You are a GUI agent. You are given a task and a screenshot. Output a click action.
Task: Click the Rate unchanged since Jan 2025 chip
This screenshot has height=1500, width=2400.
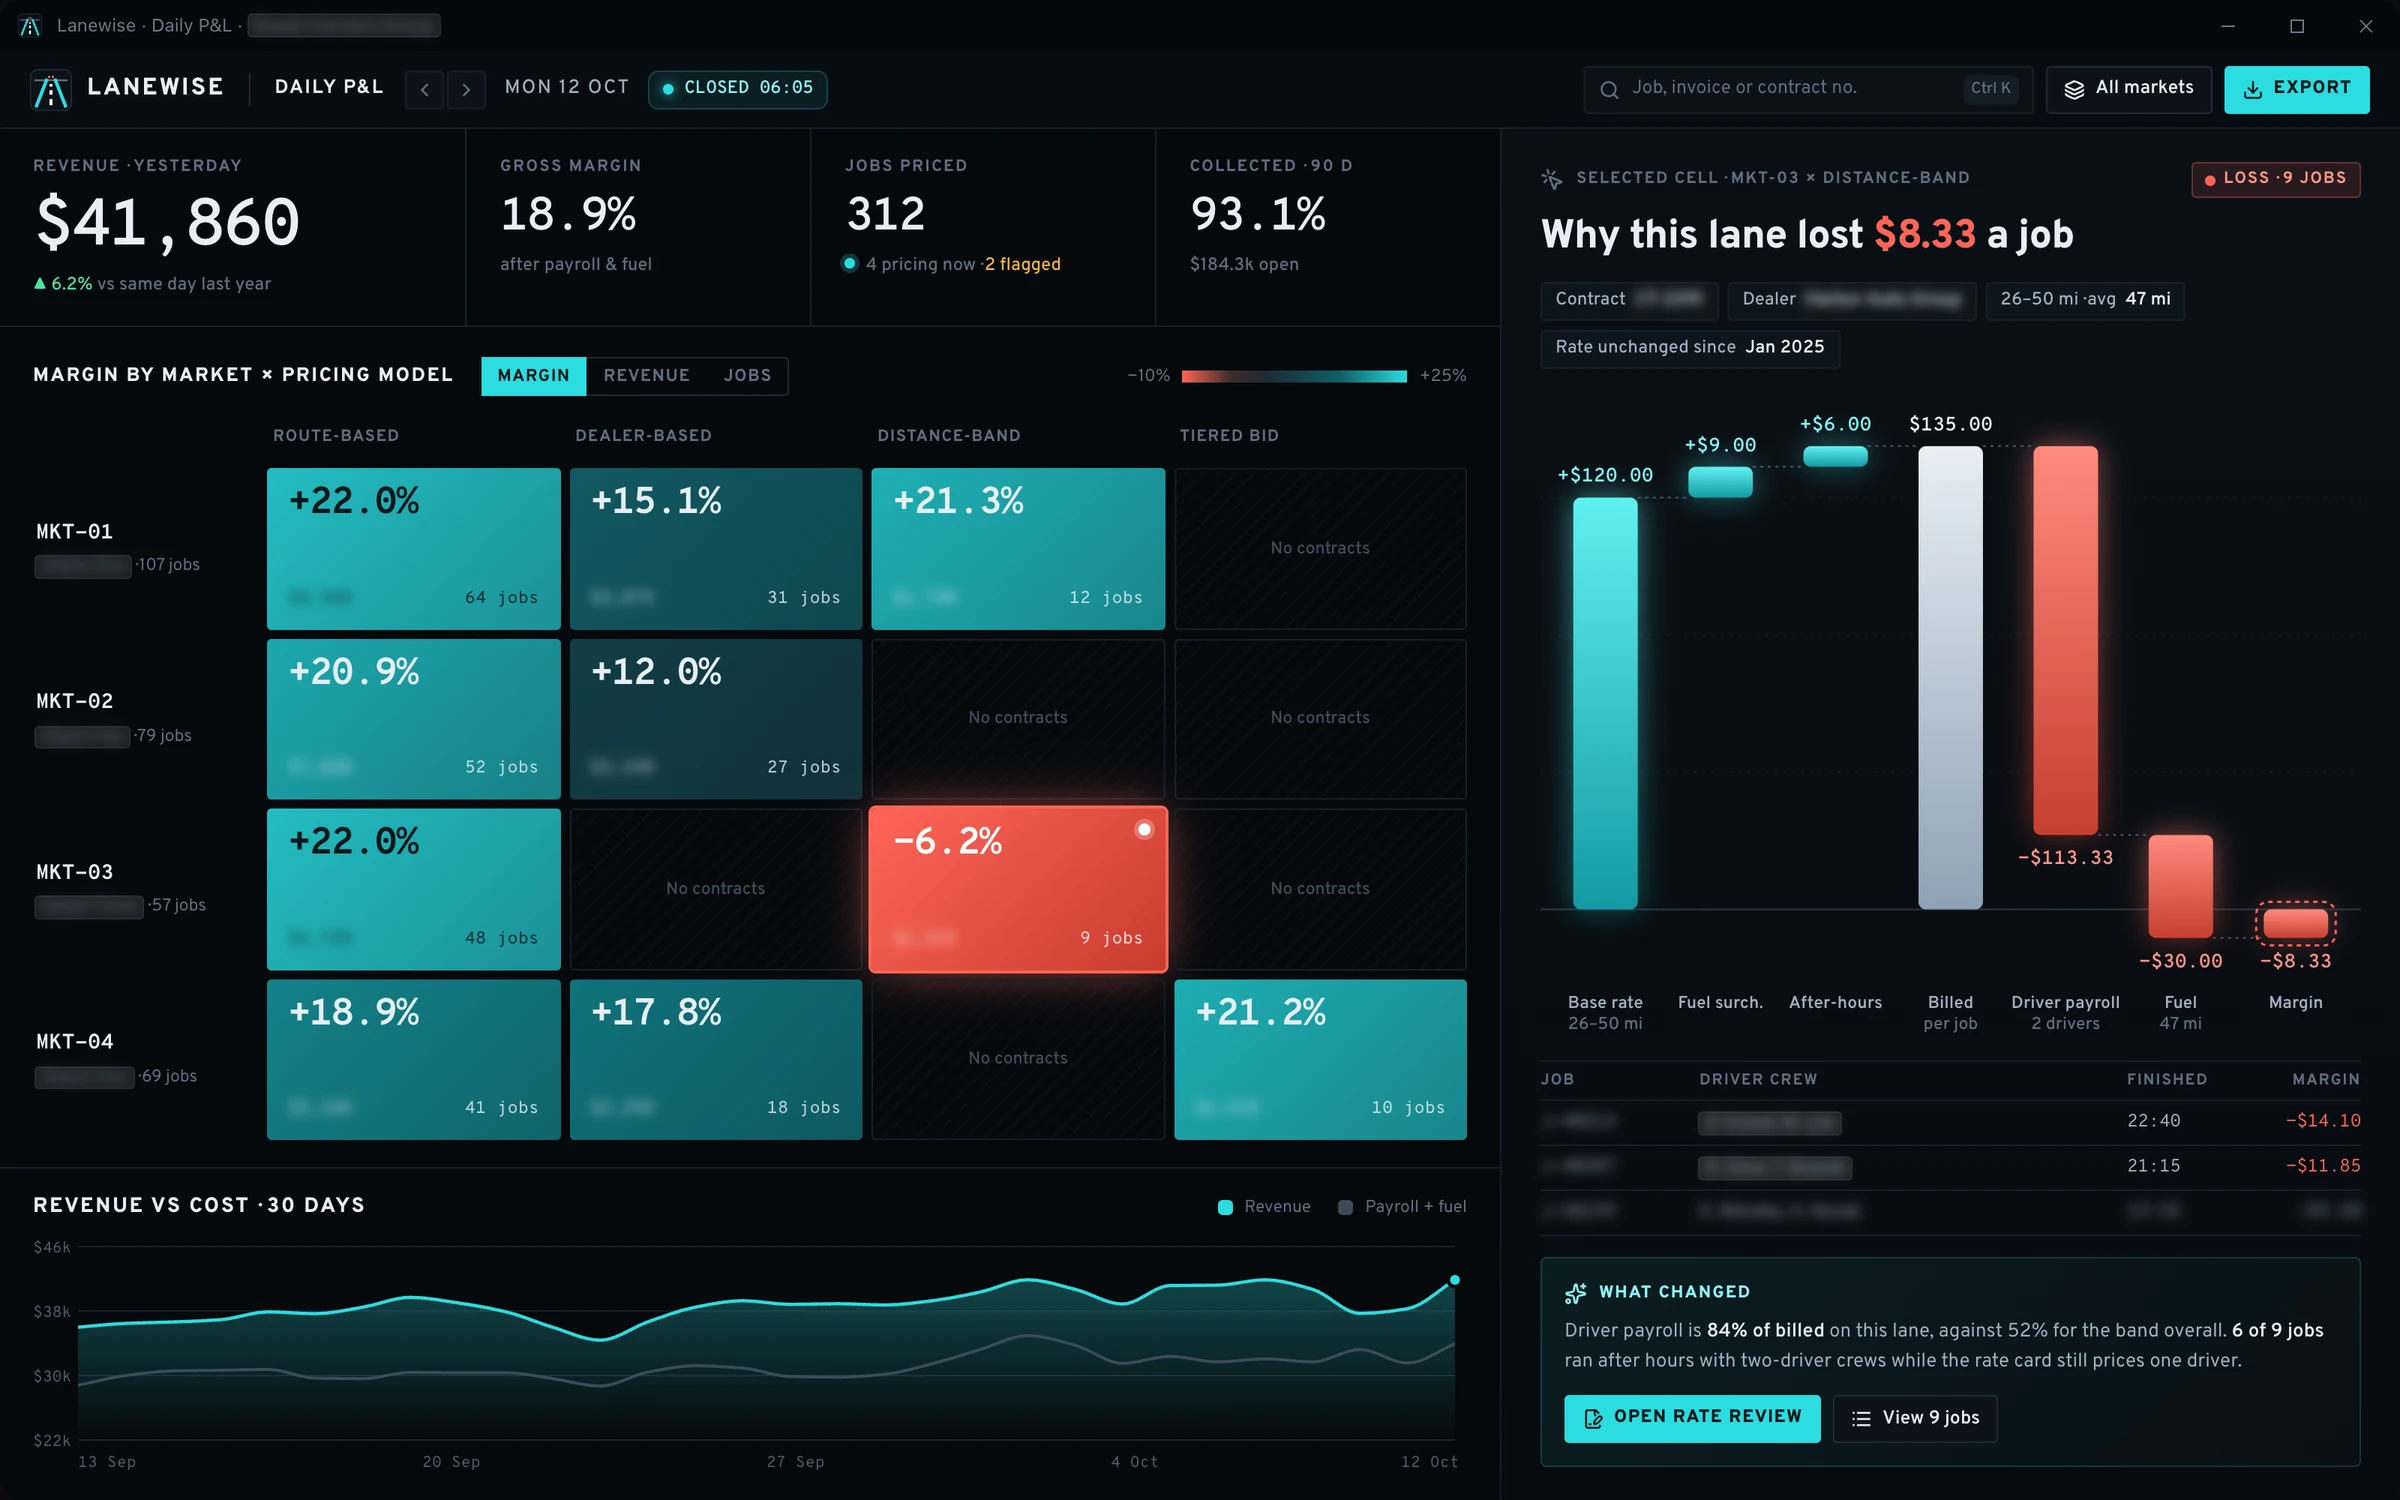point(1689,347)
